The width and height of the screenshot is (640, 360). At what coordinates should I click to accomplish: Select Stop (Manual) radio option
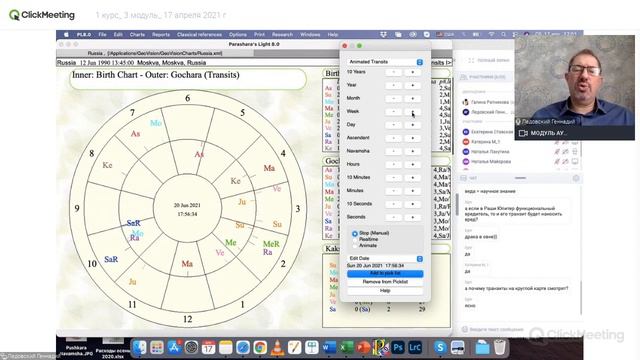click(x=355, y=233)
